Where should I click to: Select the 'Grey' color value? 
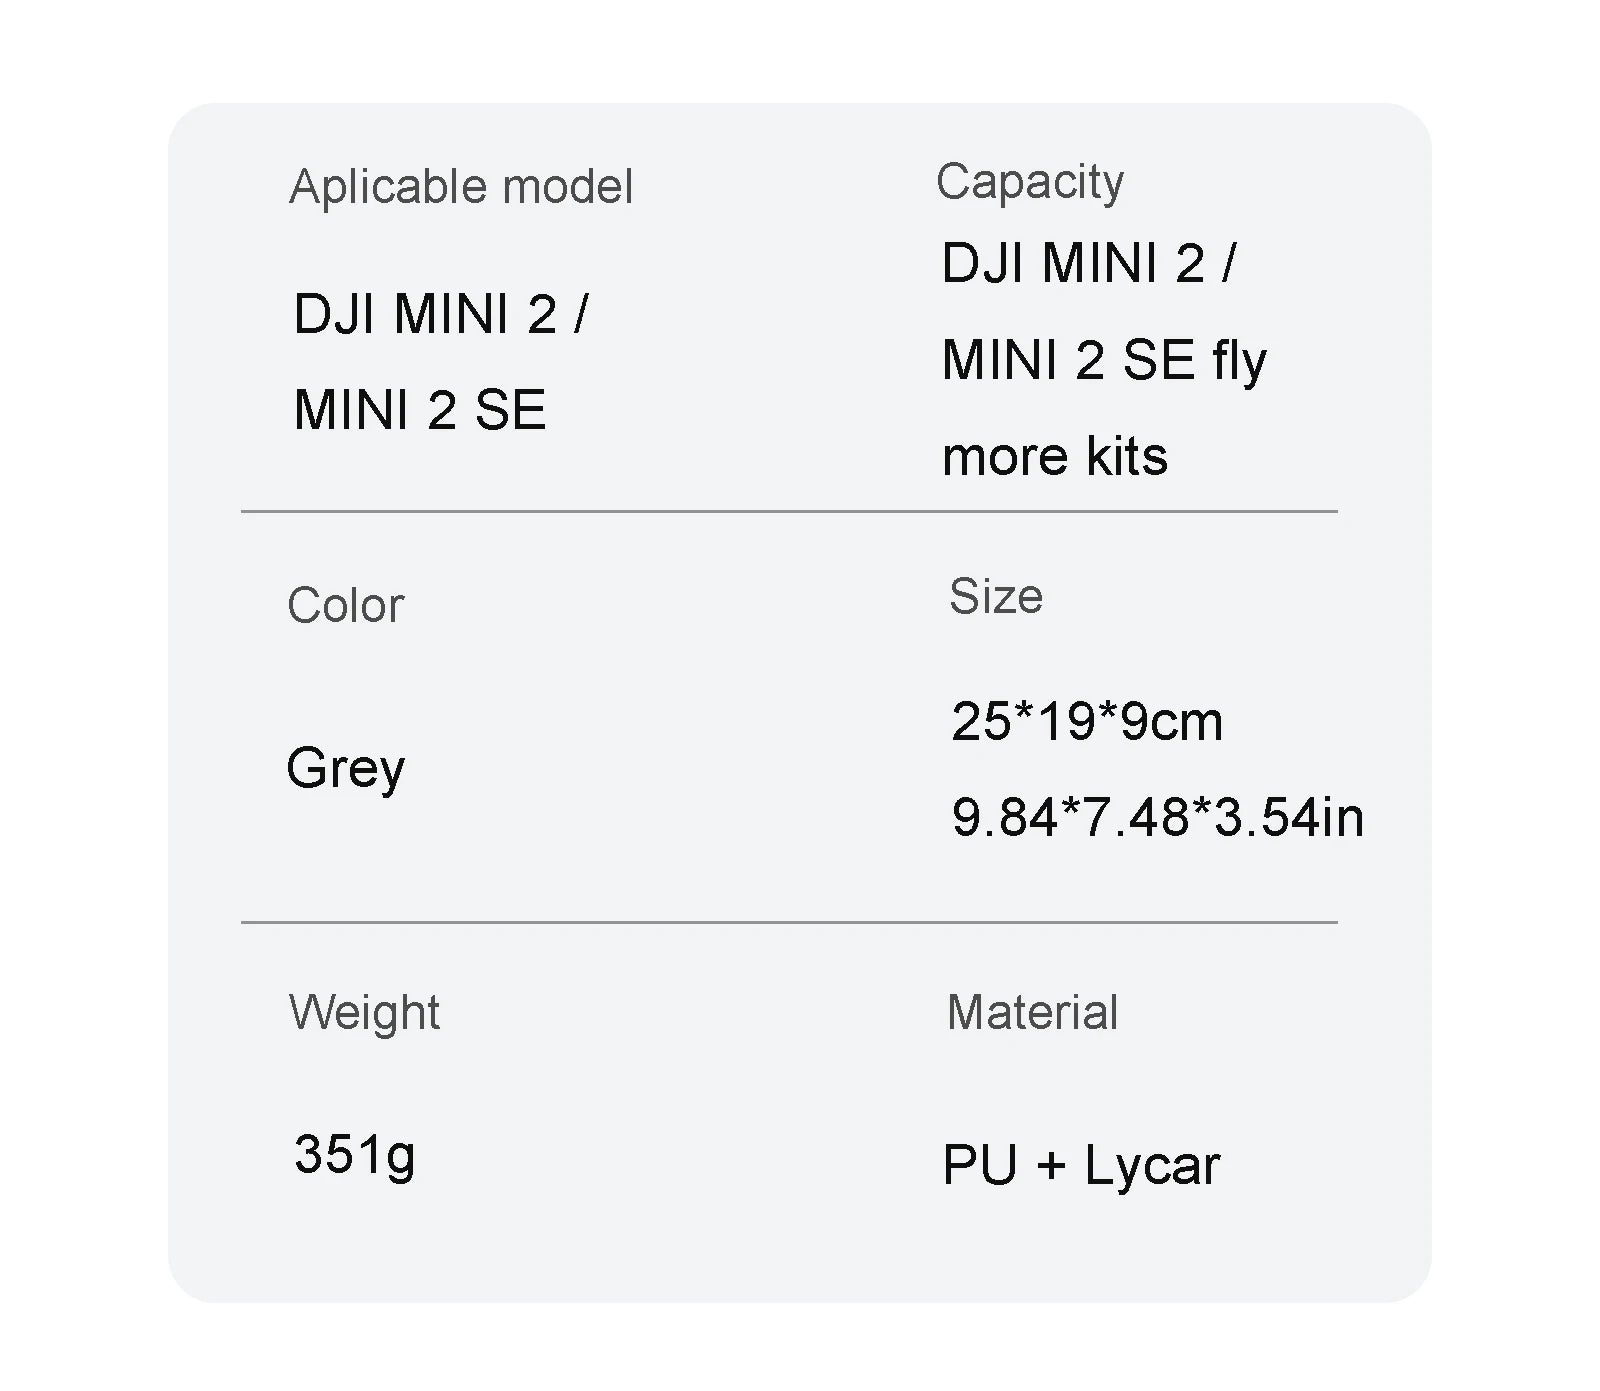pyautogui.click(x=346, y=769)
